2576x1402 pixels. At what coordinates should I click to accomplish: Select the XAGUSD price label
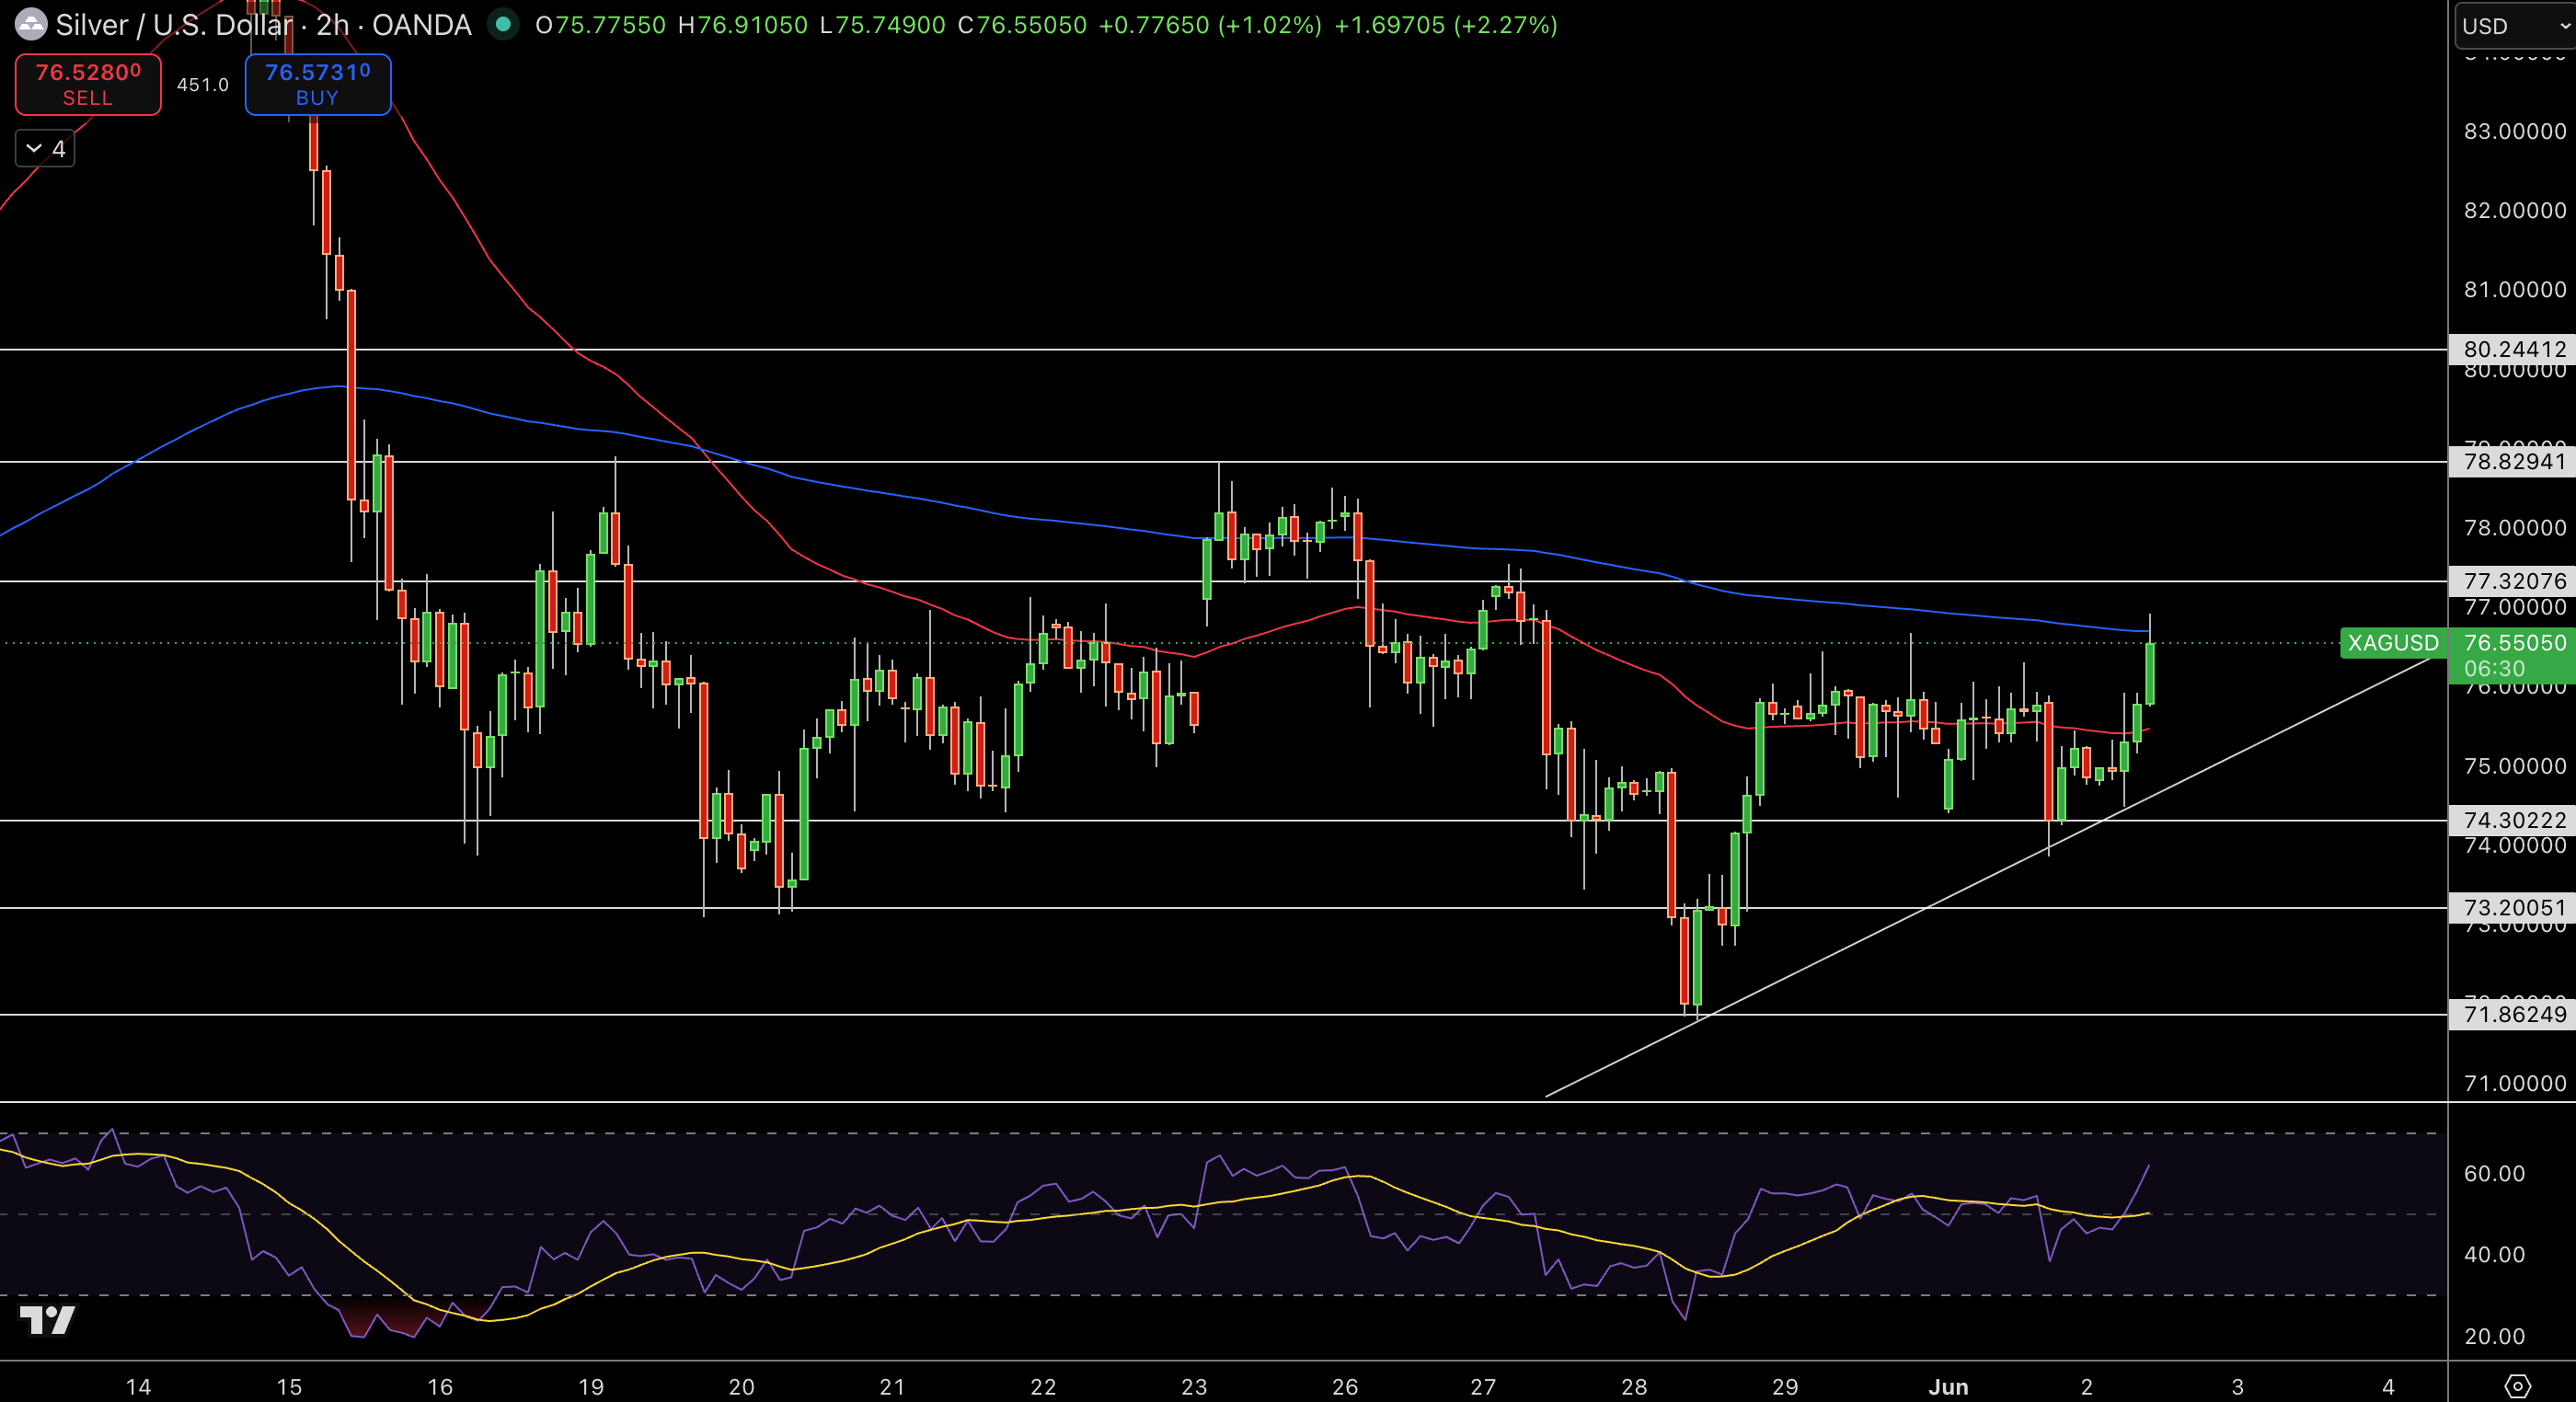coord(2393,643)
